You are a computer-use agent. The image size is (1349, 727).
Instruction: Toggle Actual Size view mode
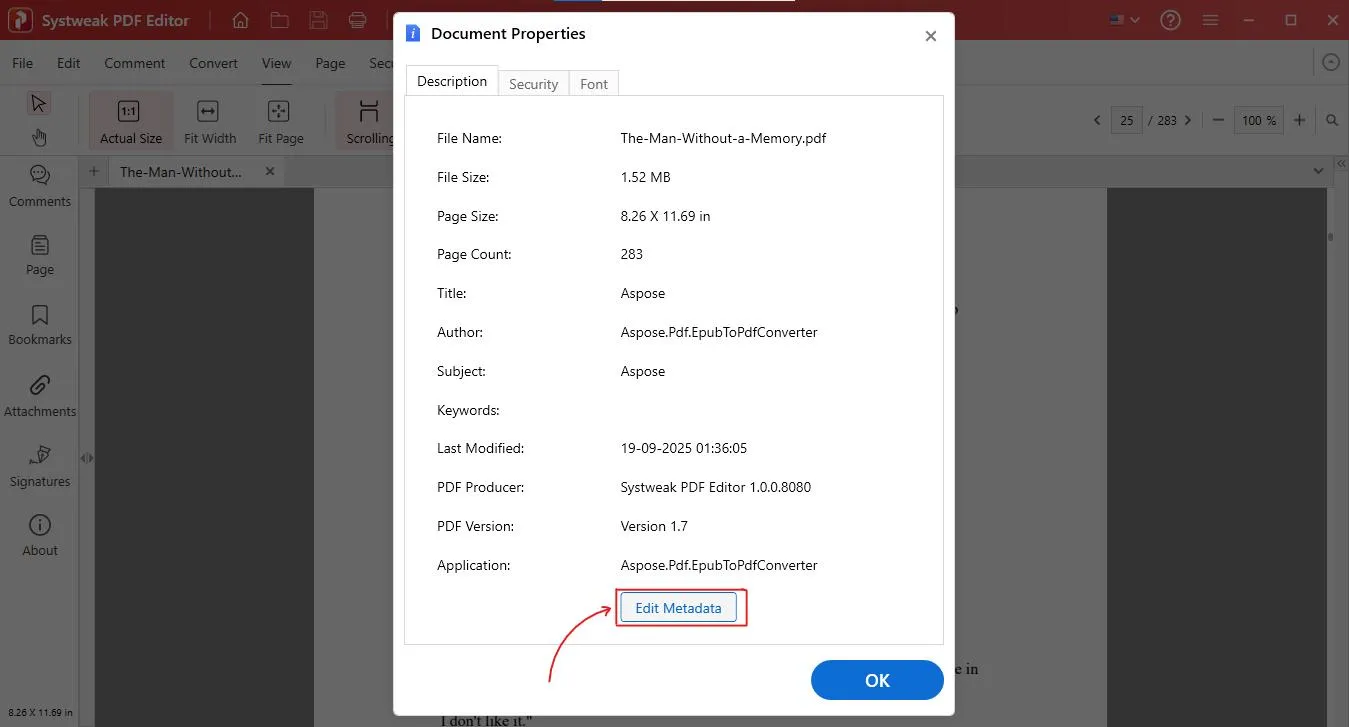click(x=130, y=119)
